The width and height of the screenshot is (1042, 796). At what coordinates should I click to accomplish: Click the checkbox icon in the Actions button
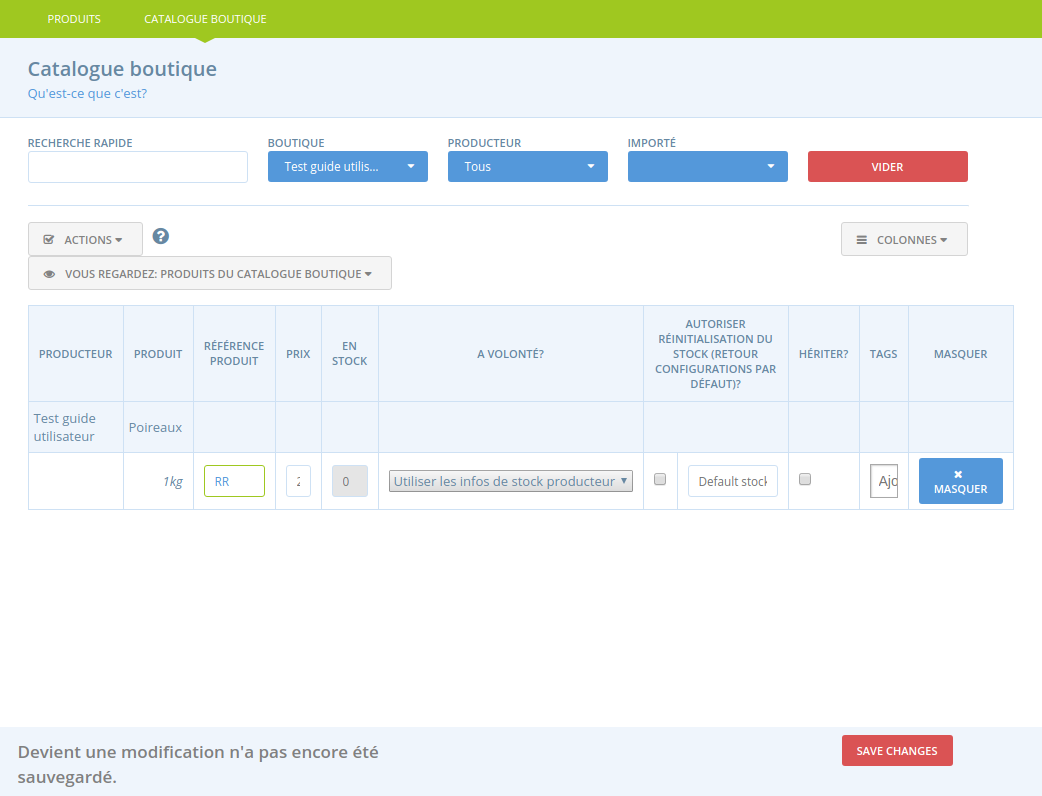point(49,240)
